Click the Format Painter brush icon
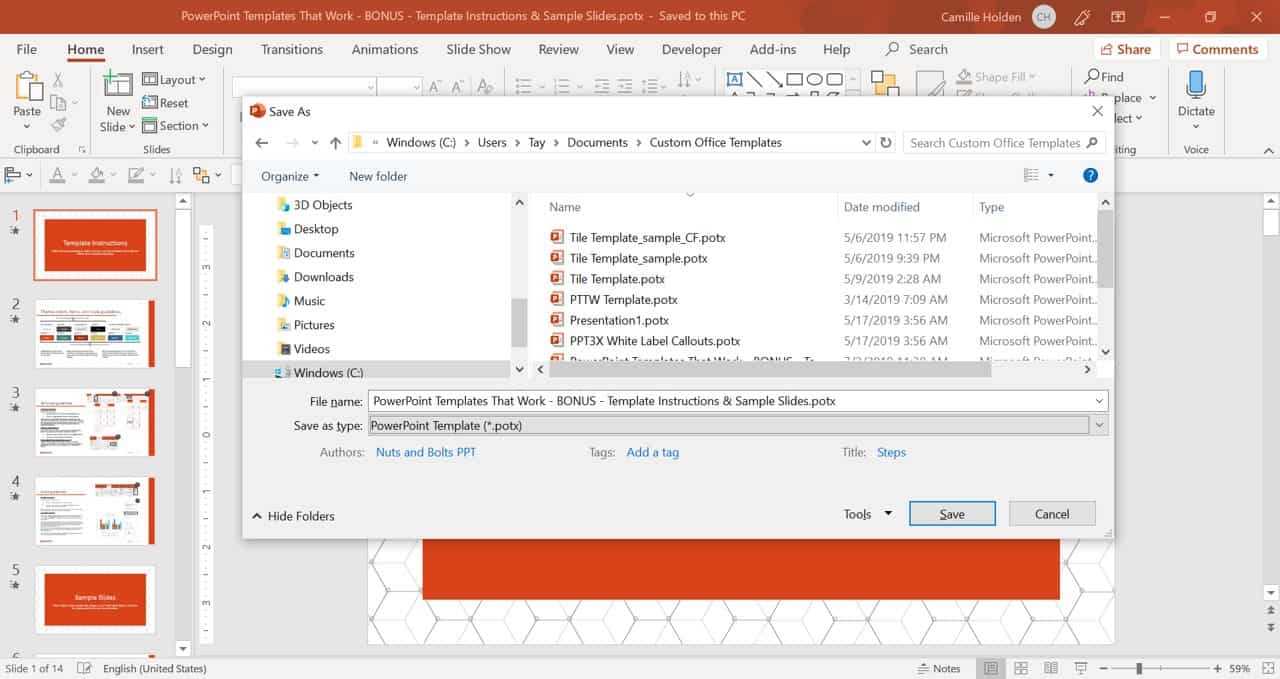This screenshot has height=679, width=1280. (x=58, y=125)
